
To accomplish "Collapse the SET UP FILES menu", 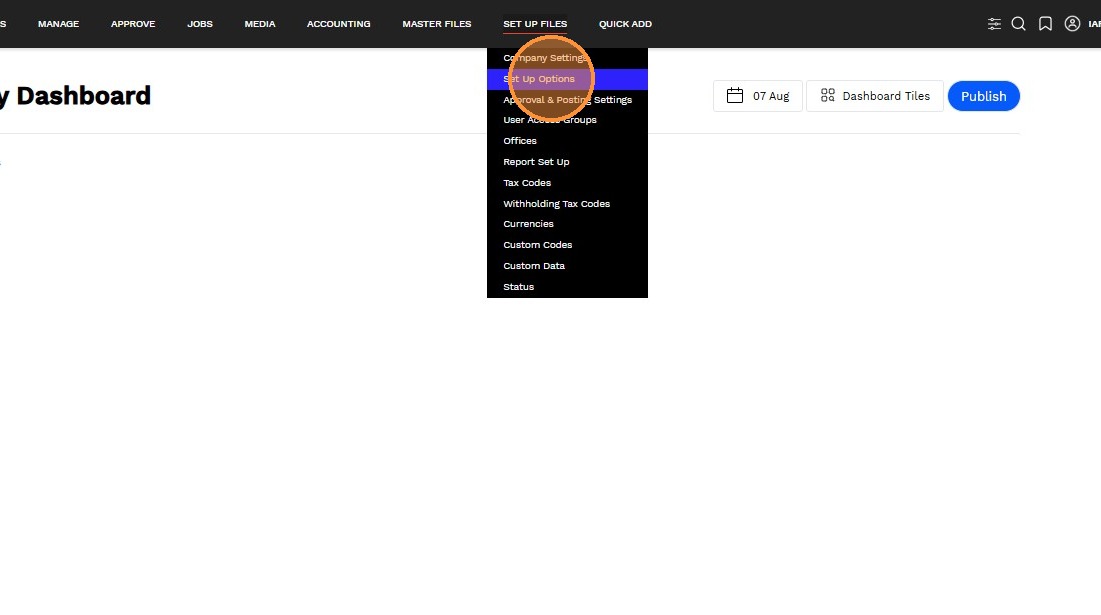I will tap(535, 24).
